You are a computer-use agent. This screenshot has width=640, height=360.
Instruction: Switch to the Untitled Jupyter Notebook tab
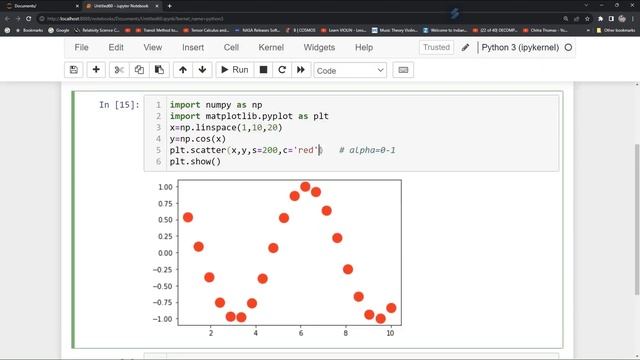121,6
